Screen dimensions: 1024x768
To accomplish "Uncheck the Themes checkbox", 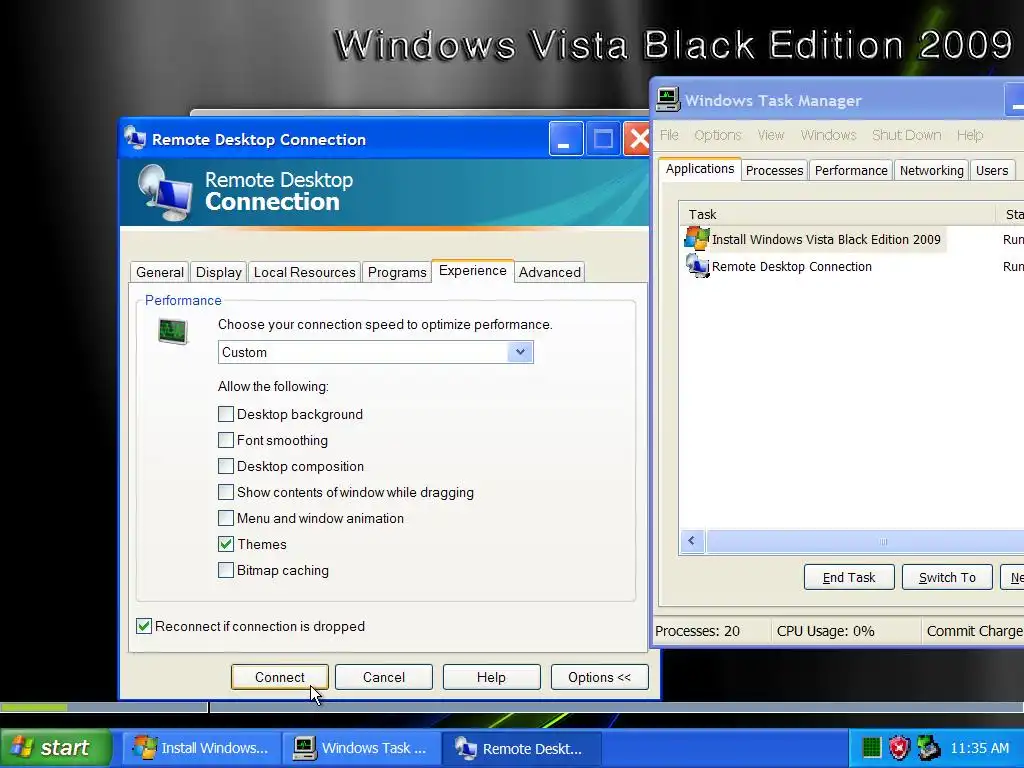I will 225,544.
